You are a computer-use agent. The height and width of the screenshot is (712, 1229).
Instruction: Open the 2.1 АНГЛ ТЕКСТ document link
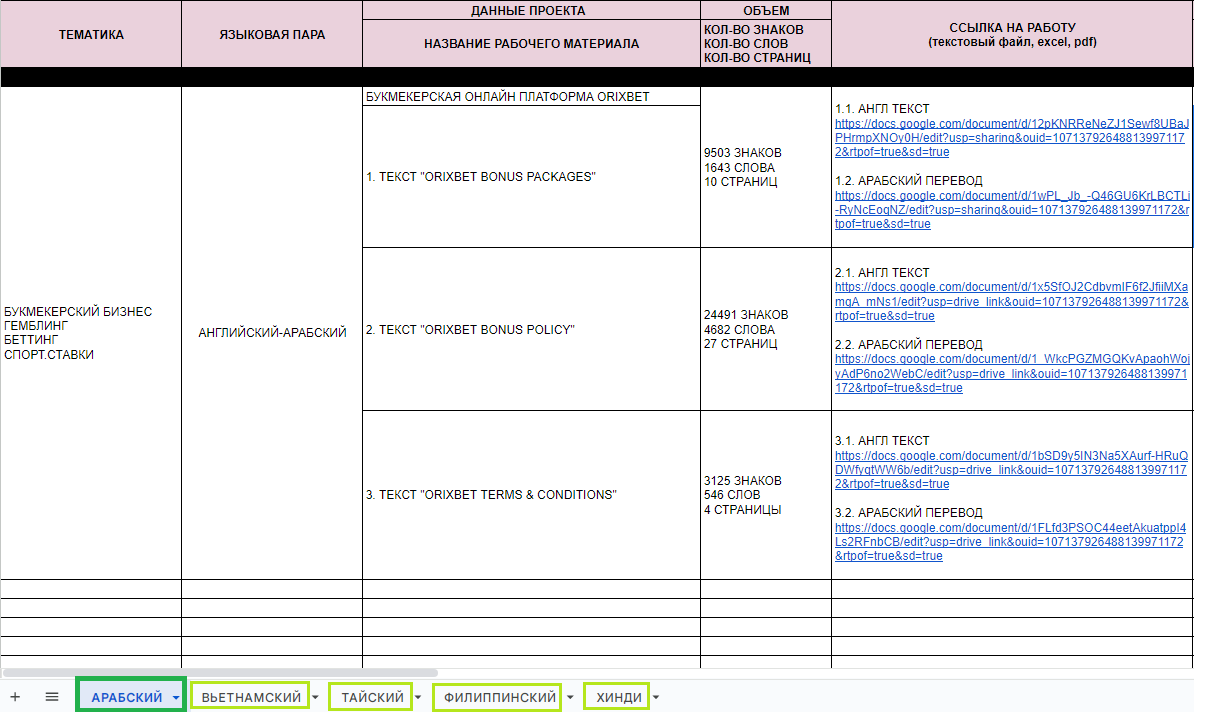click(1012, 301)
